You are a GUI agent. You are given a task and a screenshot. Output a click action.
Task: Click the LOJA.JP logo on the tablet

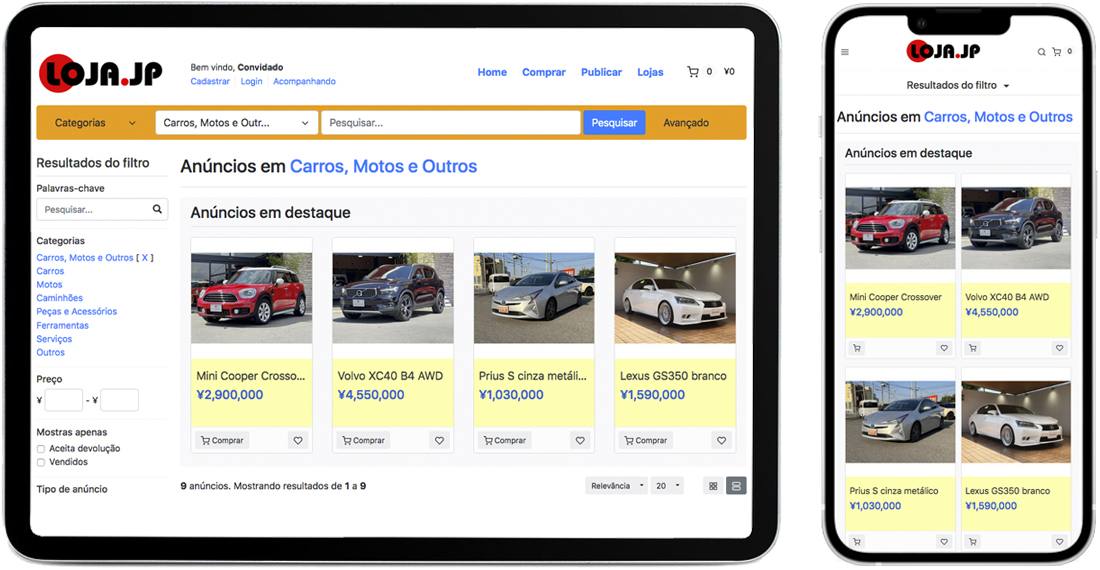(x=100, y=73)
